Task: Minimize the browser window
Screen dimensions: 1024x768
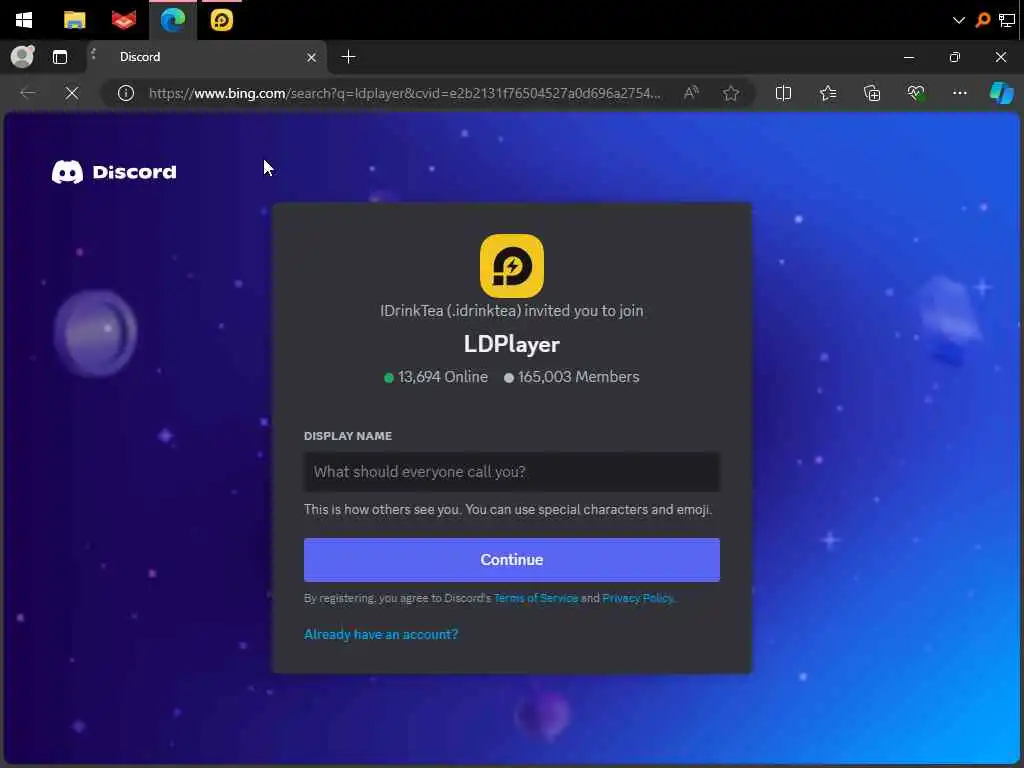Action: coord(908,57)
